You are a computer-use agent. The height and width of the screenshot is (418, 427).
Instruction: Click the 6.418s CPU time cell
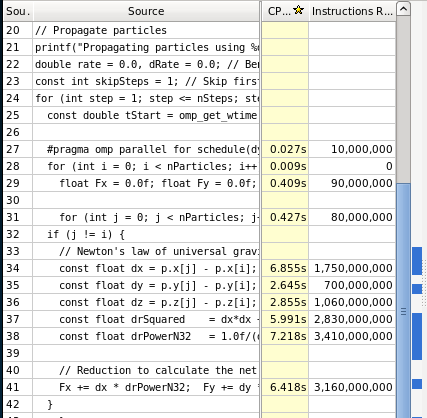285,387
